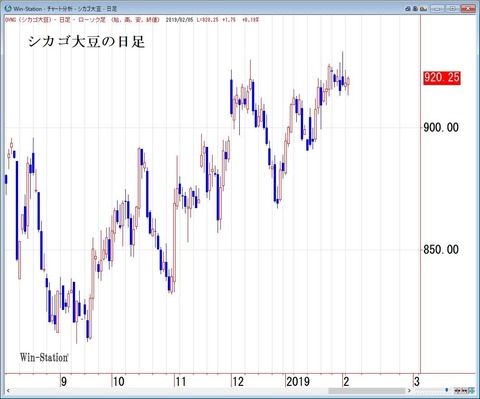The height and width of the screenshot is (399, 480).
Task: Click the chart zoom slider handle
Action: 446,390
